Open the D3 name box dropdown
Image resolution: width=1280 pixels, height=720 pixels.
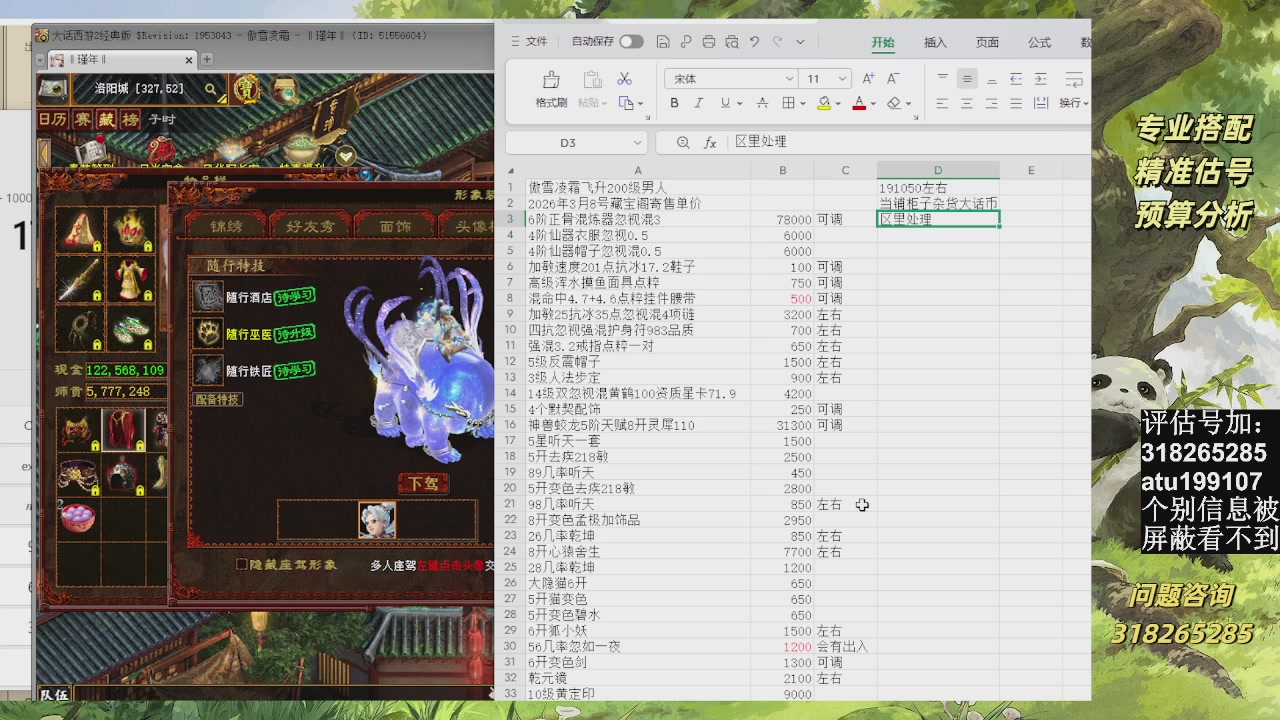click(x=638, y=143)
